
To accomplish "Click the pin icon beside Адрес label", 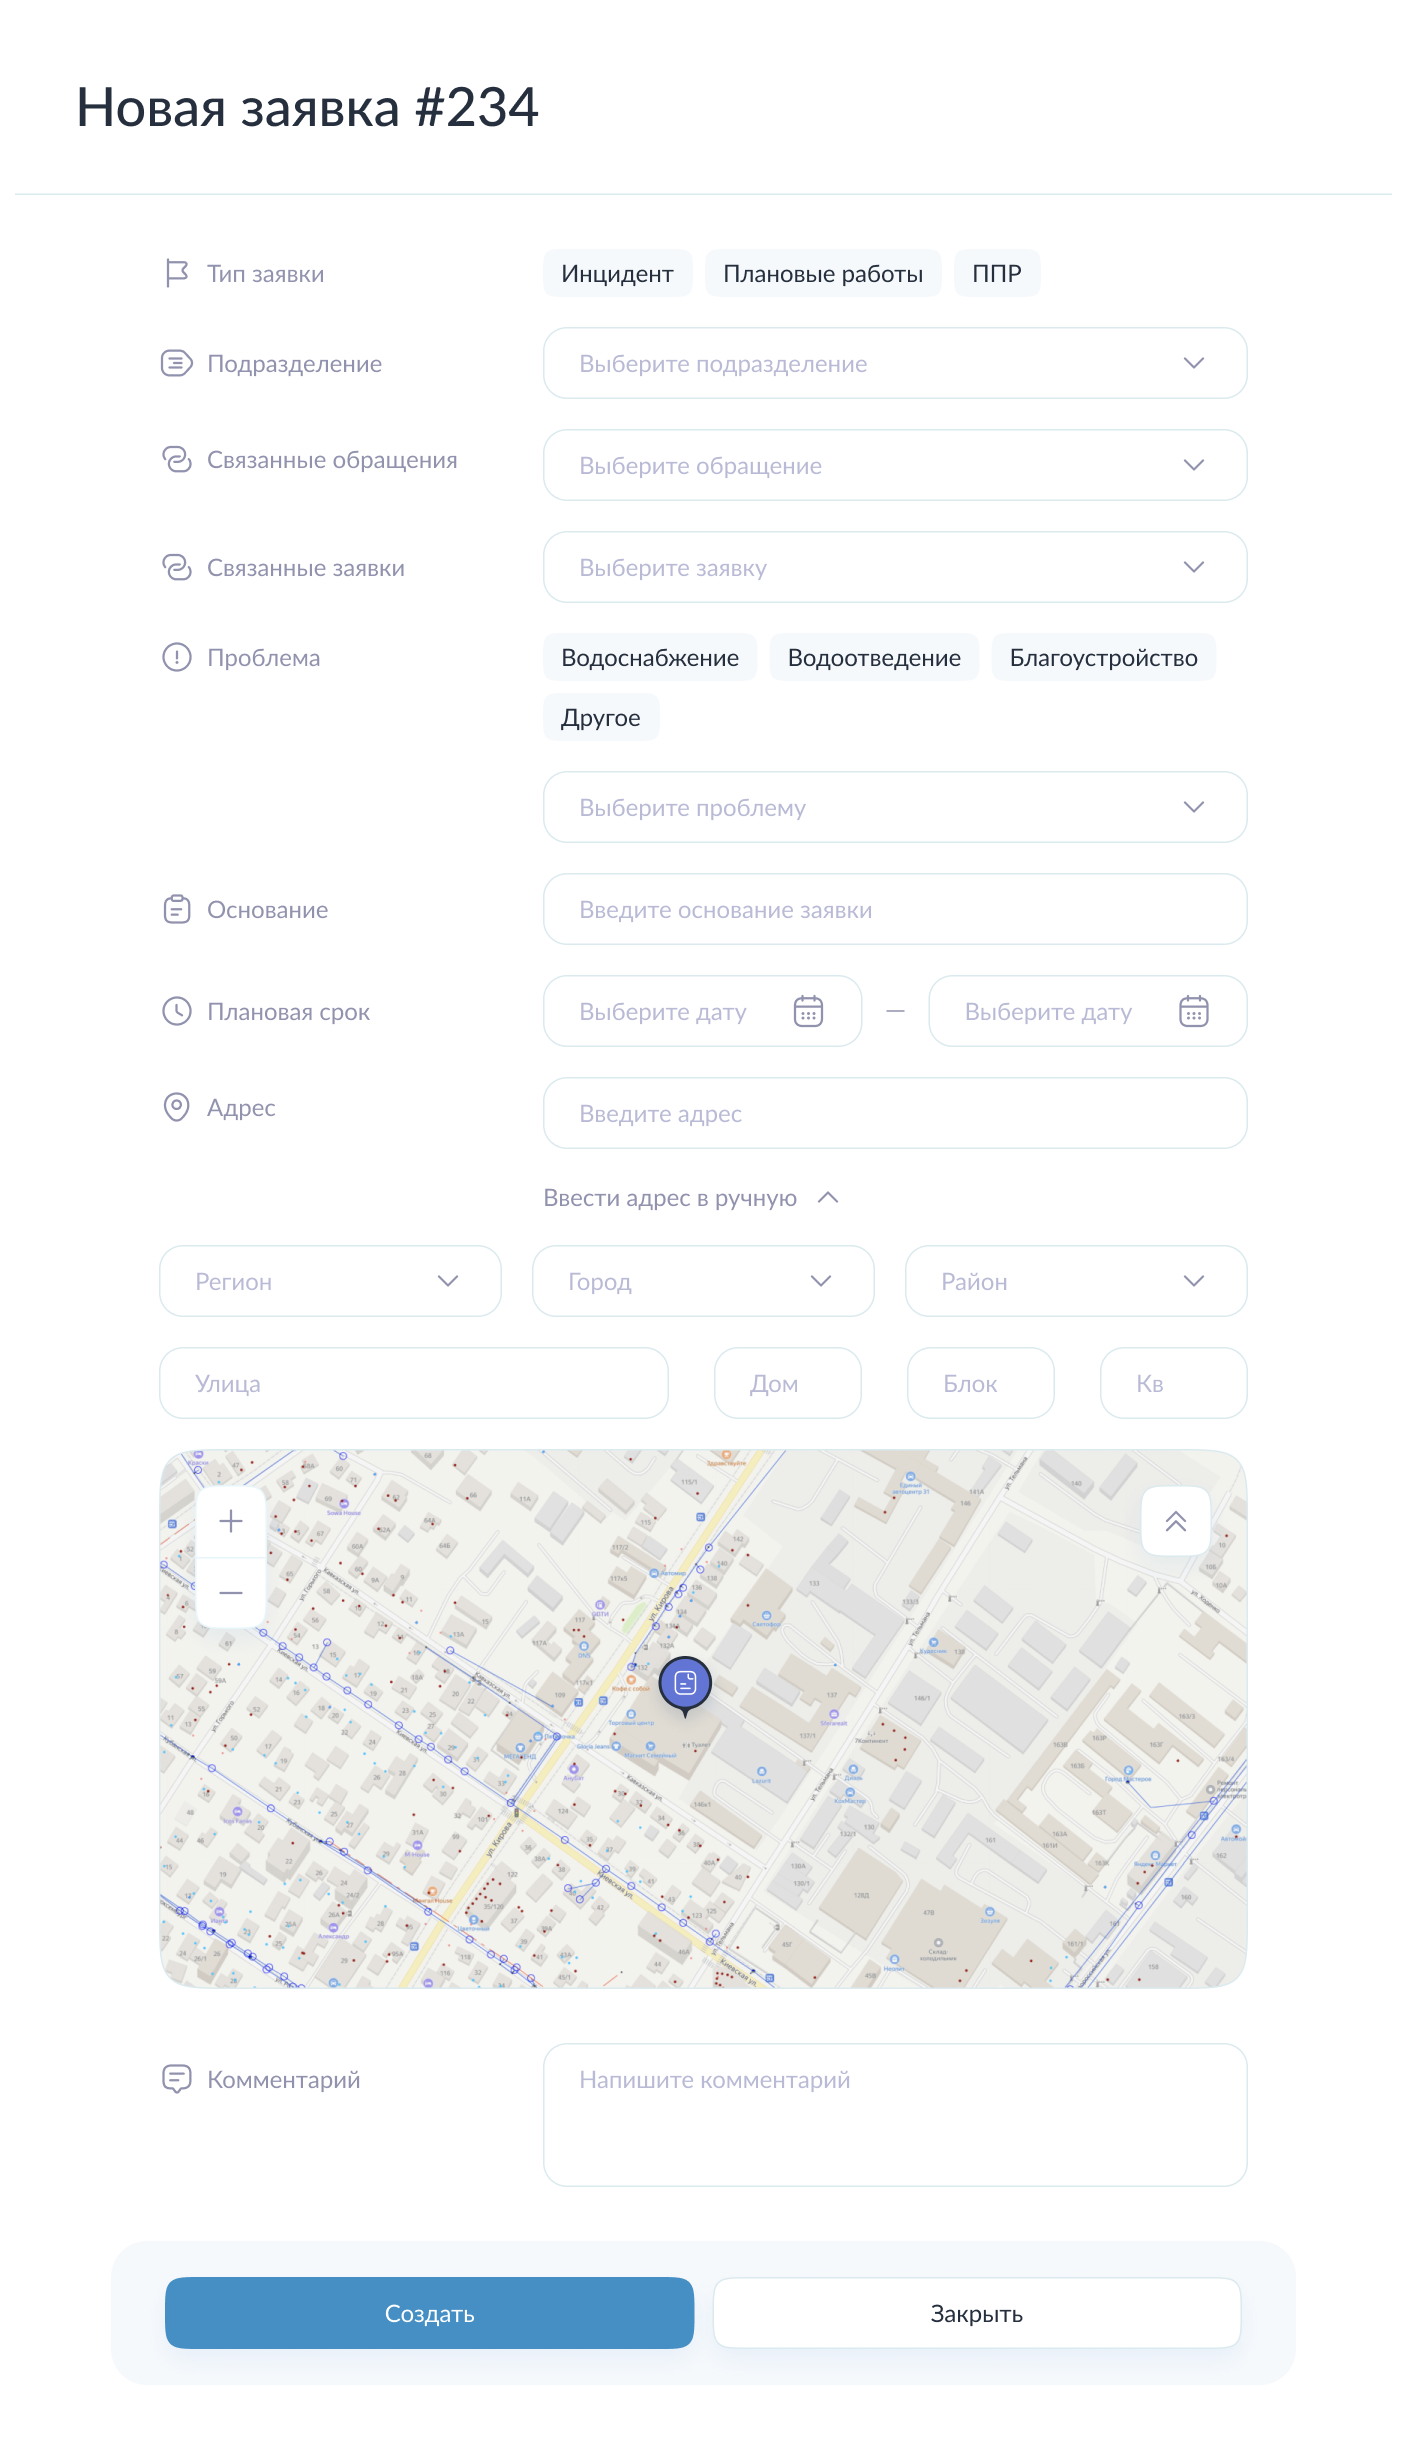I will pyautogui.click(x=177, y=1107).
